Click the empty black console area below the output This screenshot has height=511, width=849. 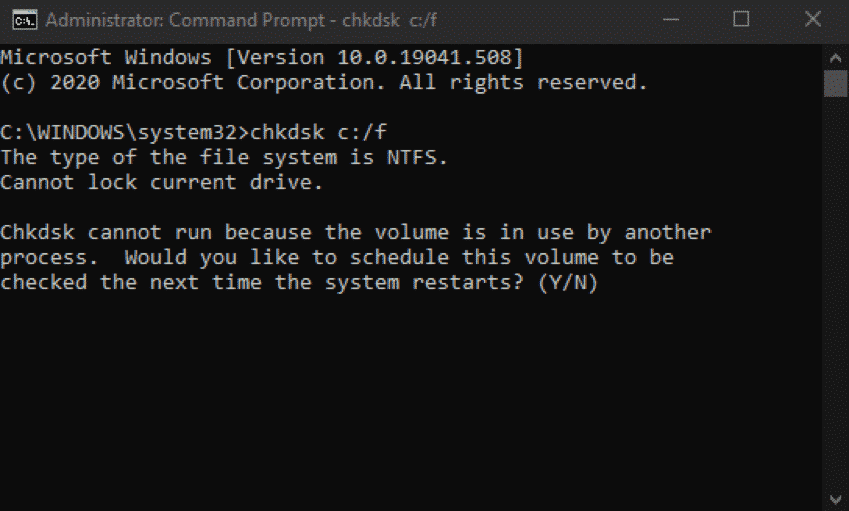pos(400,400)
